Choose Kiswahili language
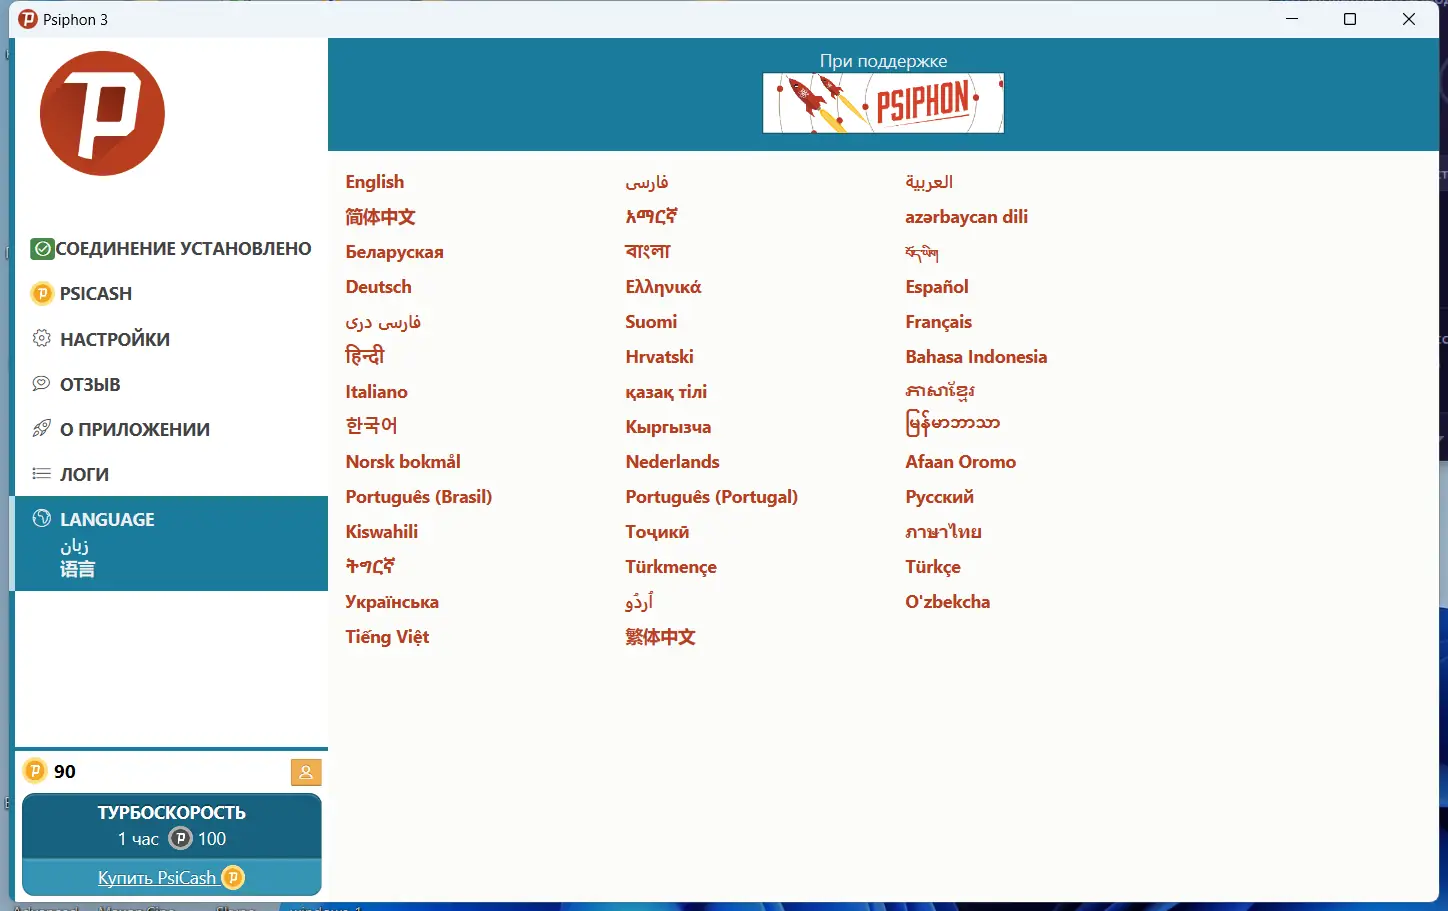 point(382,532)
